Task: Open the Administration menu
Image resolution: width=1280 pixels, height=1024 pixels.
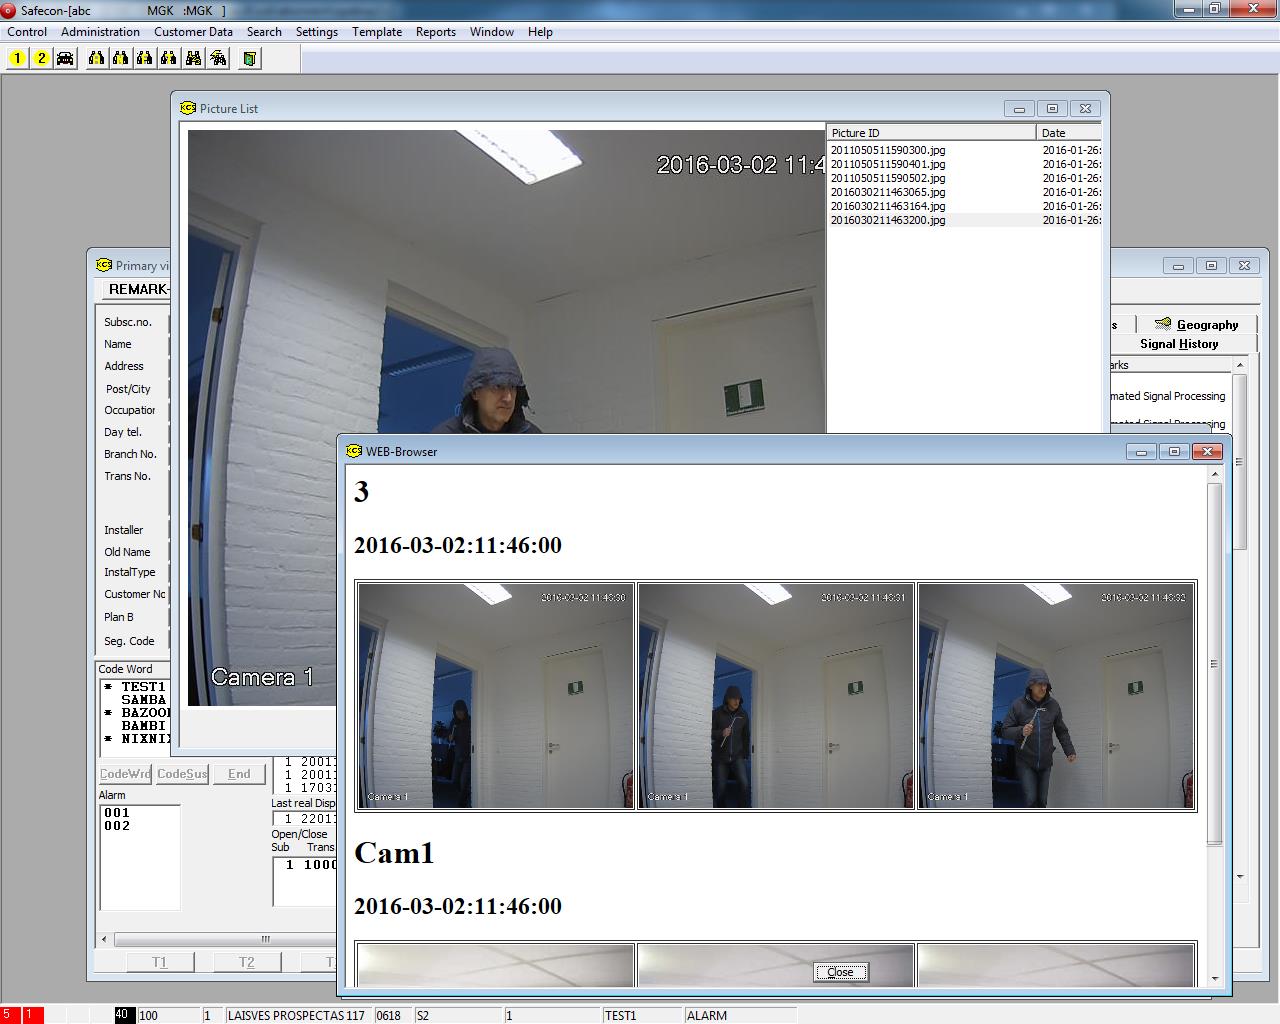Action: [x=100, y=32]
